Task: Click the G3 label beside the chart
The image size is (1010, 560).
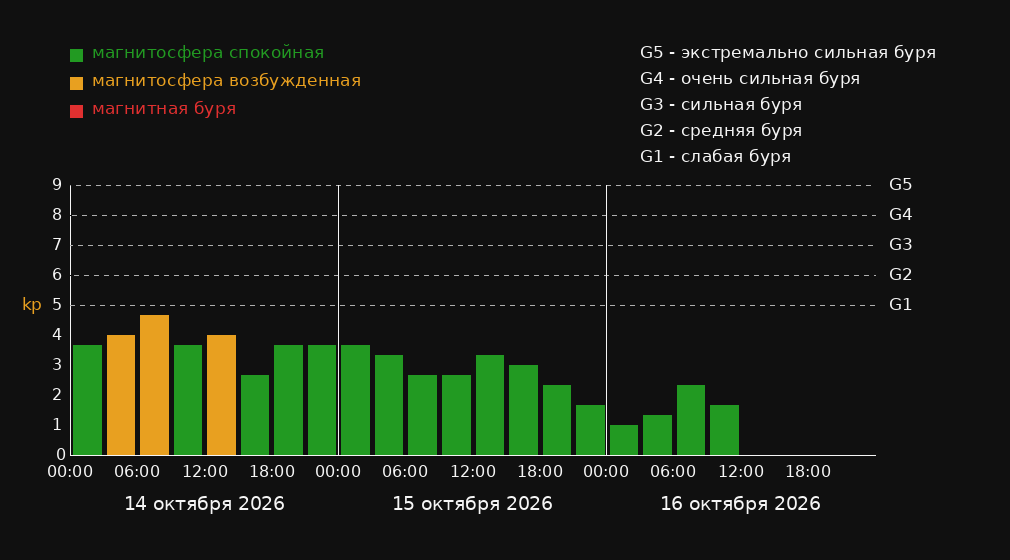Action: (x=900, y=245)
